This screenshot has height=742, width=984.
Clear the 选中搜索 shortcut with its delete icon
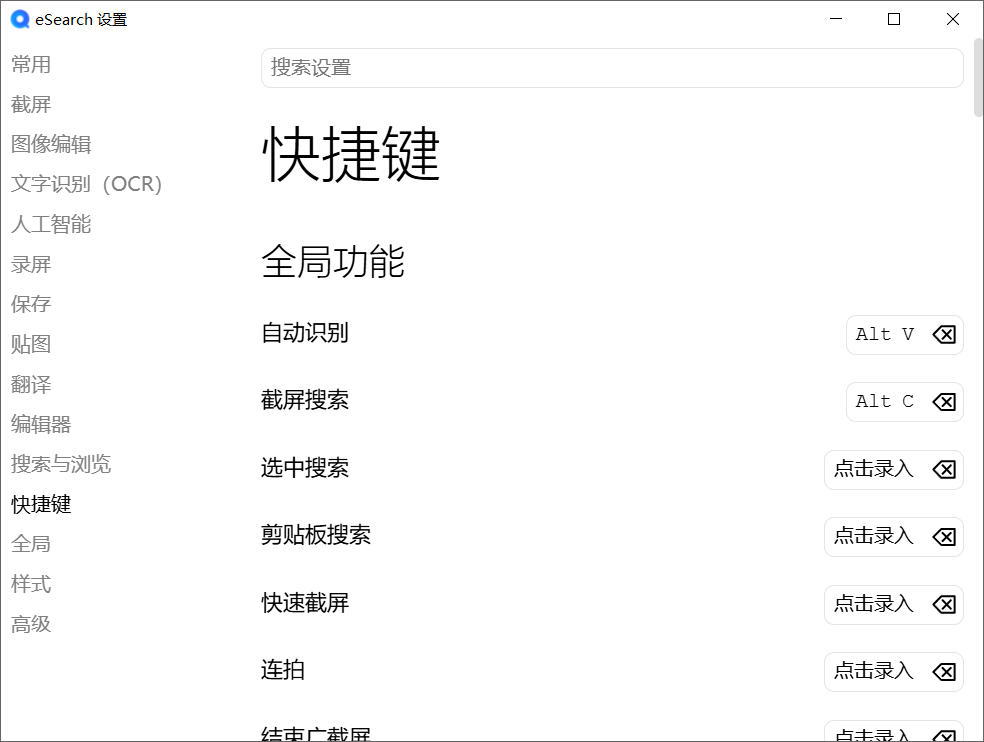coord(944,470)
